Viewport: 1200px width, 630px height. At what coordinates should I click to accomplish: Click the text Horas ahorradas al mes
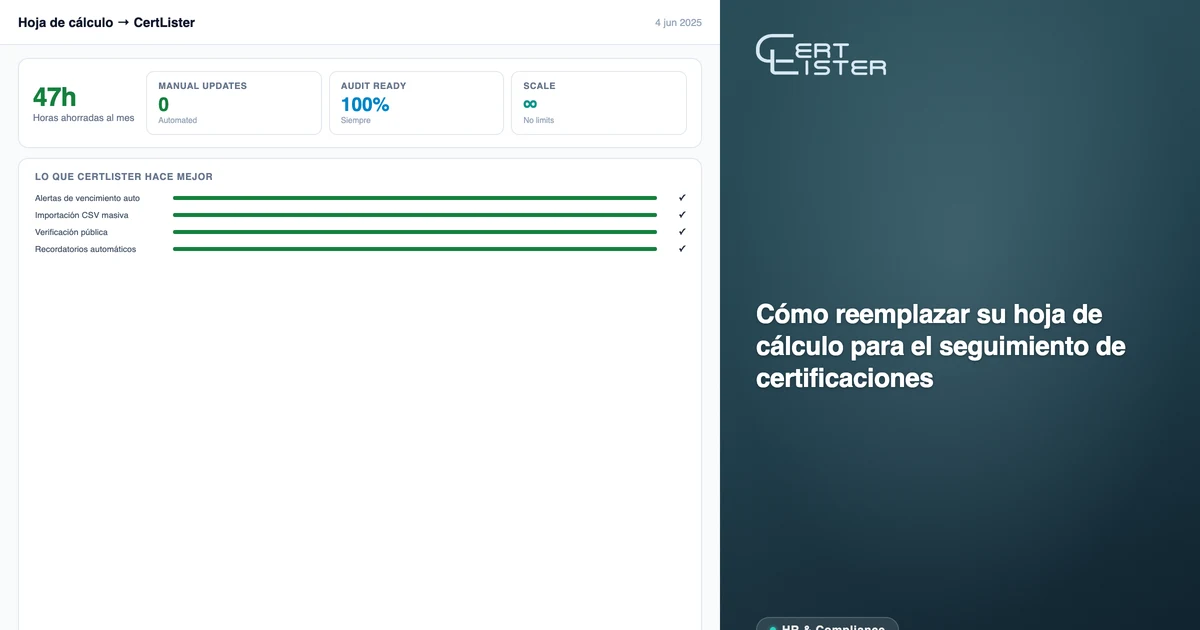coord(83,118)
